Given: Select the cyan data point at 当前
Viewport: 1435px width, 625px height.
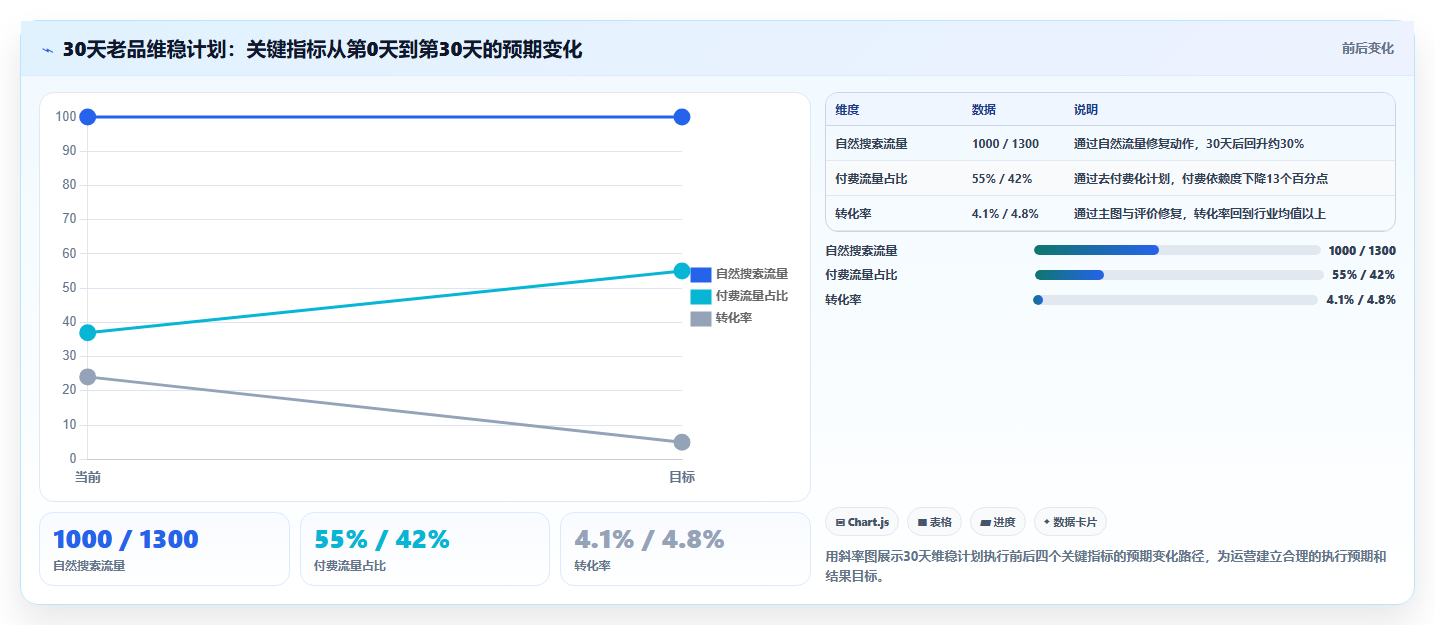Looking at the screenshot, I should click(88, 332).
